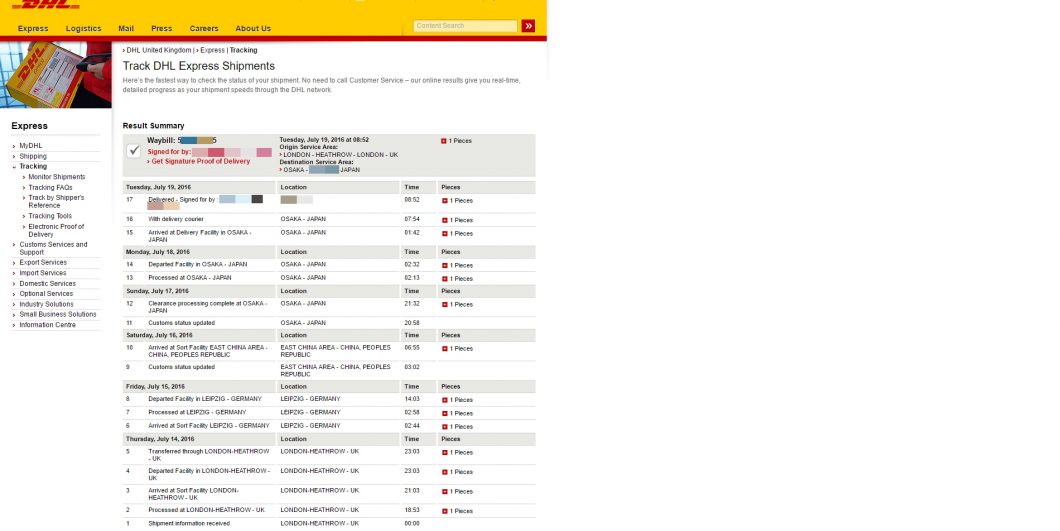Open the Mail menu item

point(126,28)
